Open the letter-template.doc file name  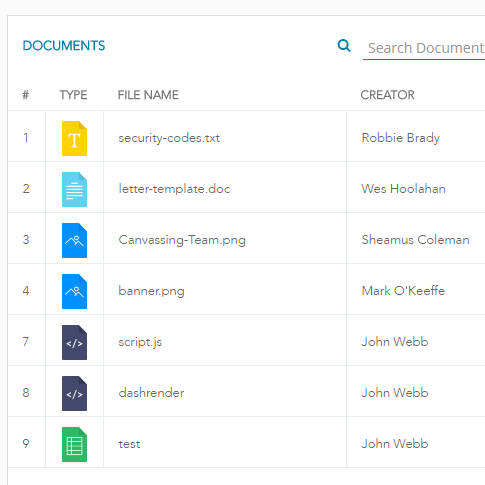(174, 189)
